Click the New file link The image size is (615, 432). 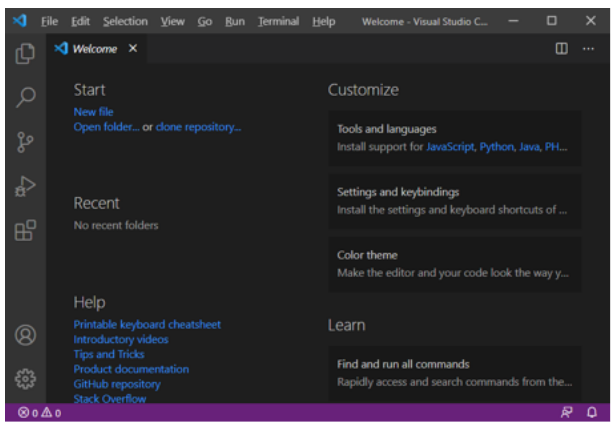click(93, 112)
